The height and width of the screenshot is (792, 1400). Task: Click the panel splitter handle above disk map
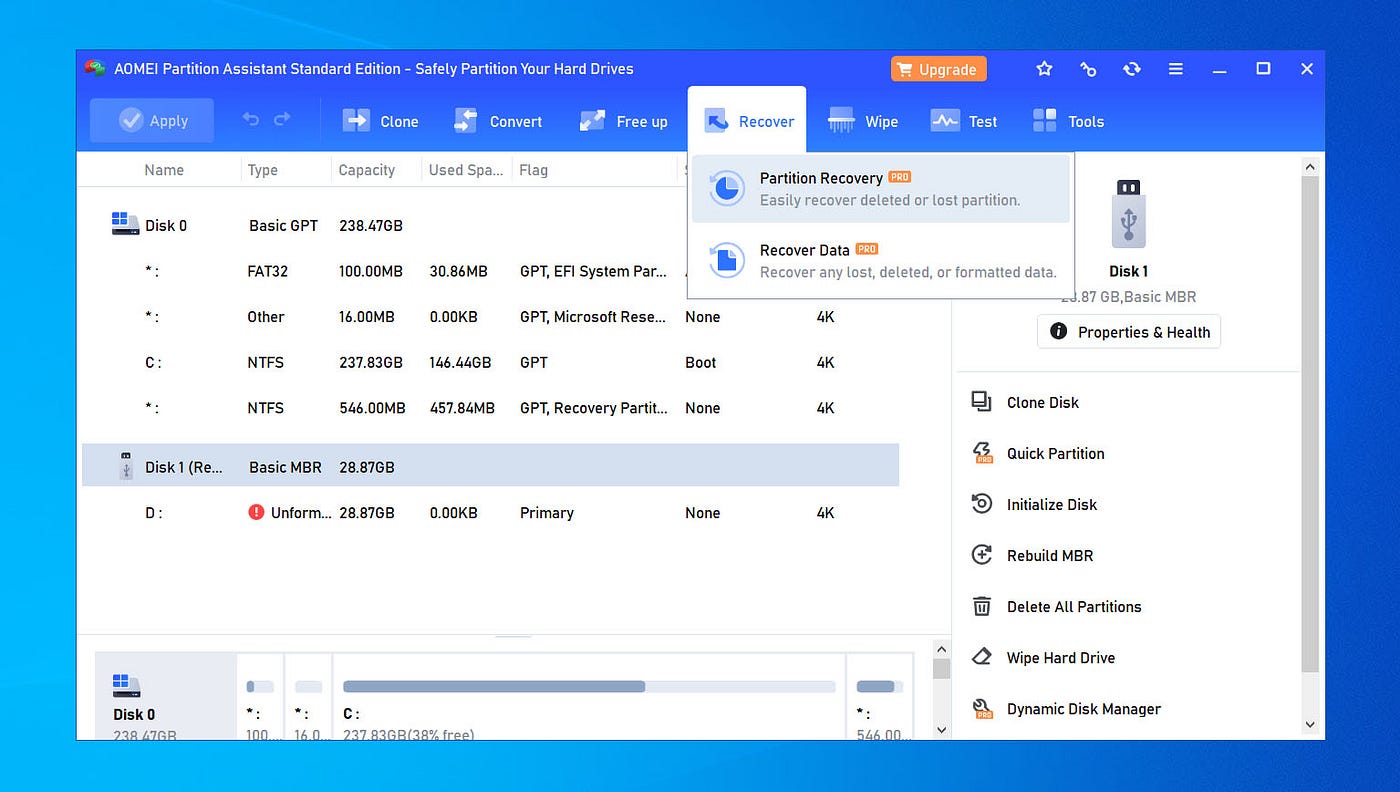pyautogui.click(x=513, y=636)
